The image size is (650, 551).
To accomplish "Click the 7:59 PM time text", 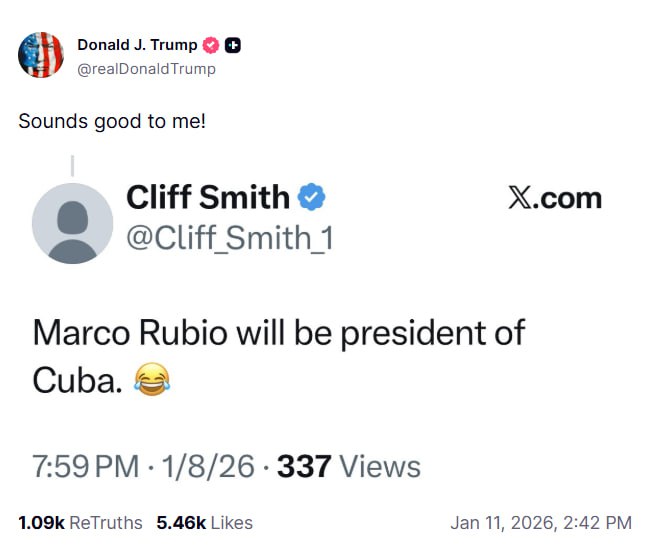I will [85, 466].
